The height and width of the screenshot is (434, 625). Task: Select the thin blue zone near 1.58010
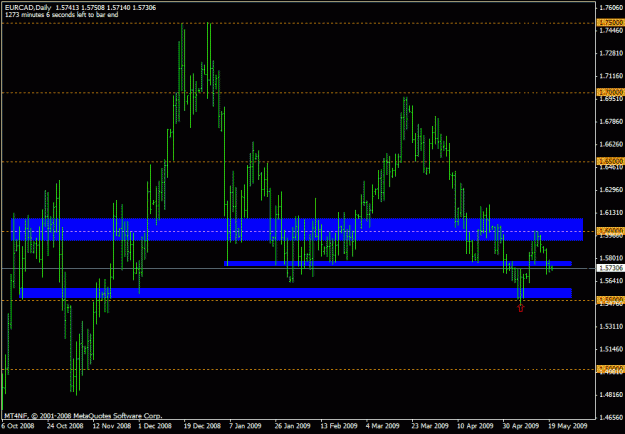click(x=398, y=263)
